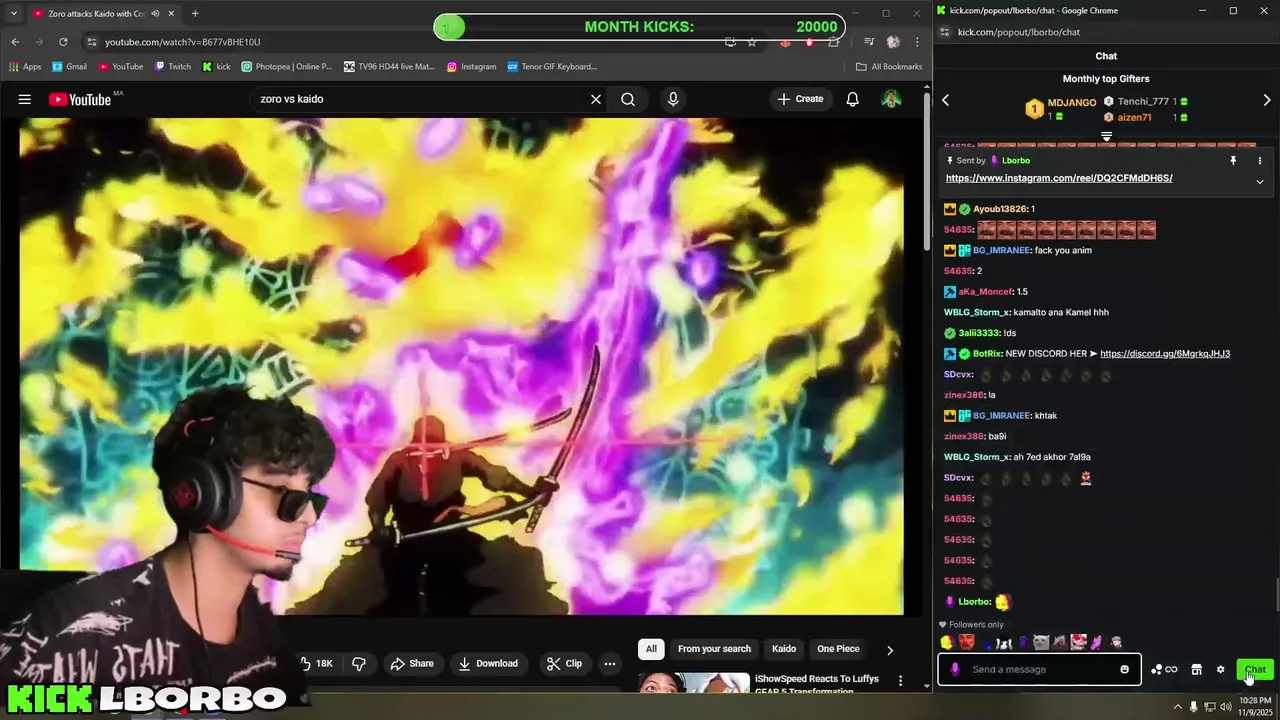Open the YouTube hamburger guide menu
Viewport: 1280px width, 720px height.
coord(25,99)
